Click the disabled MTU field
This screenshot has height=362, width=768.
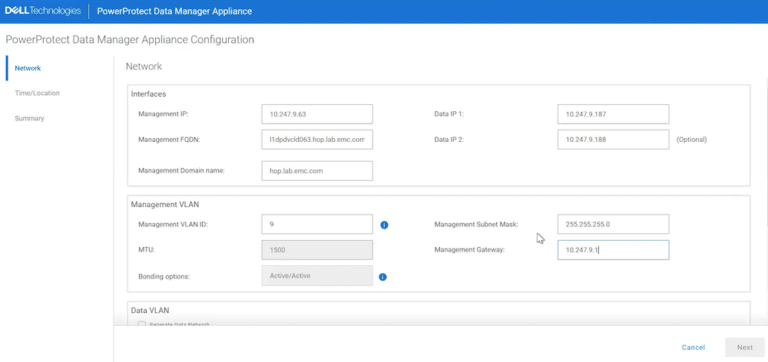point(317,250)
